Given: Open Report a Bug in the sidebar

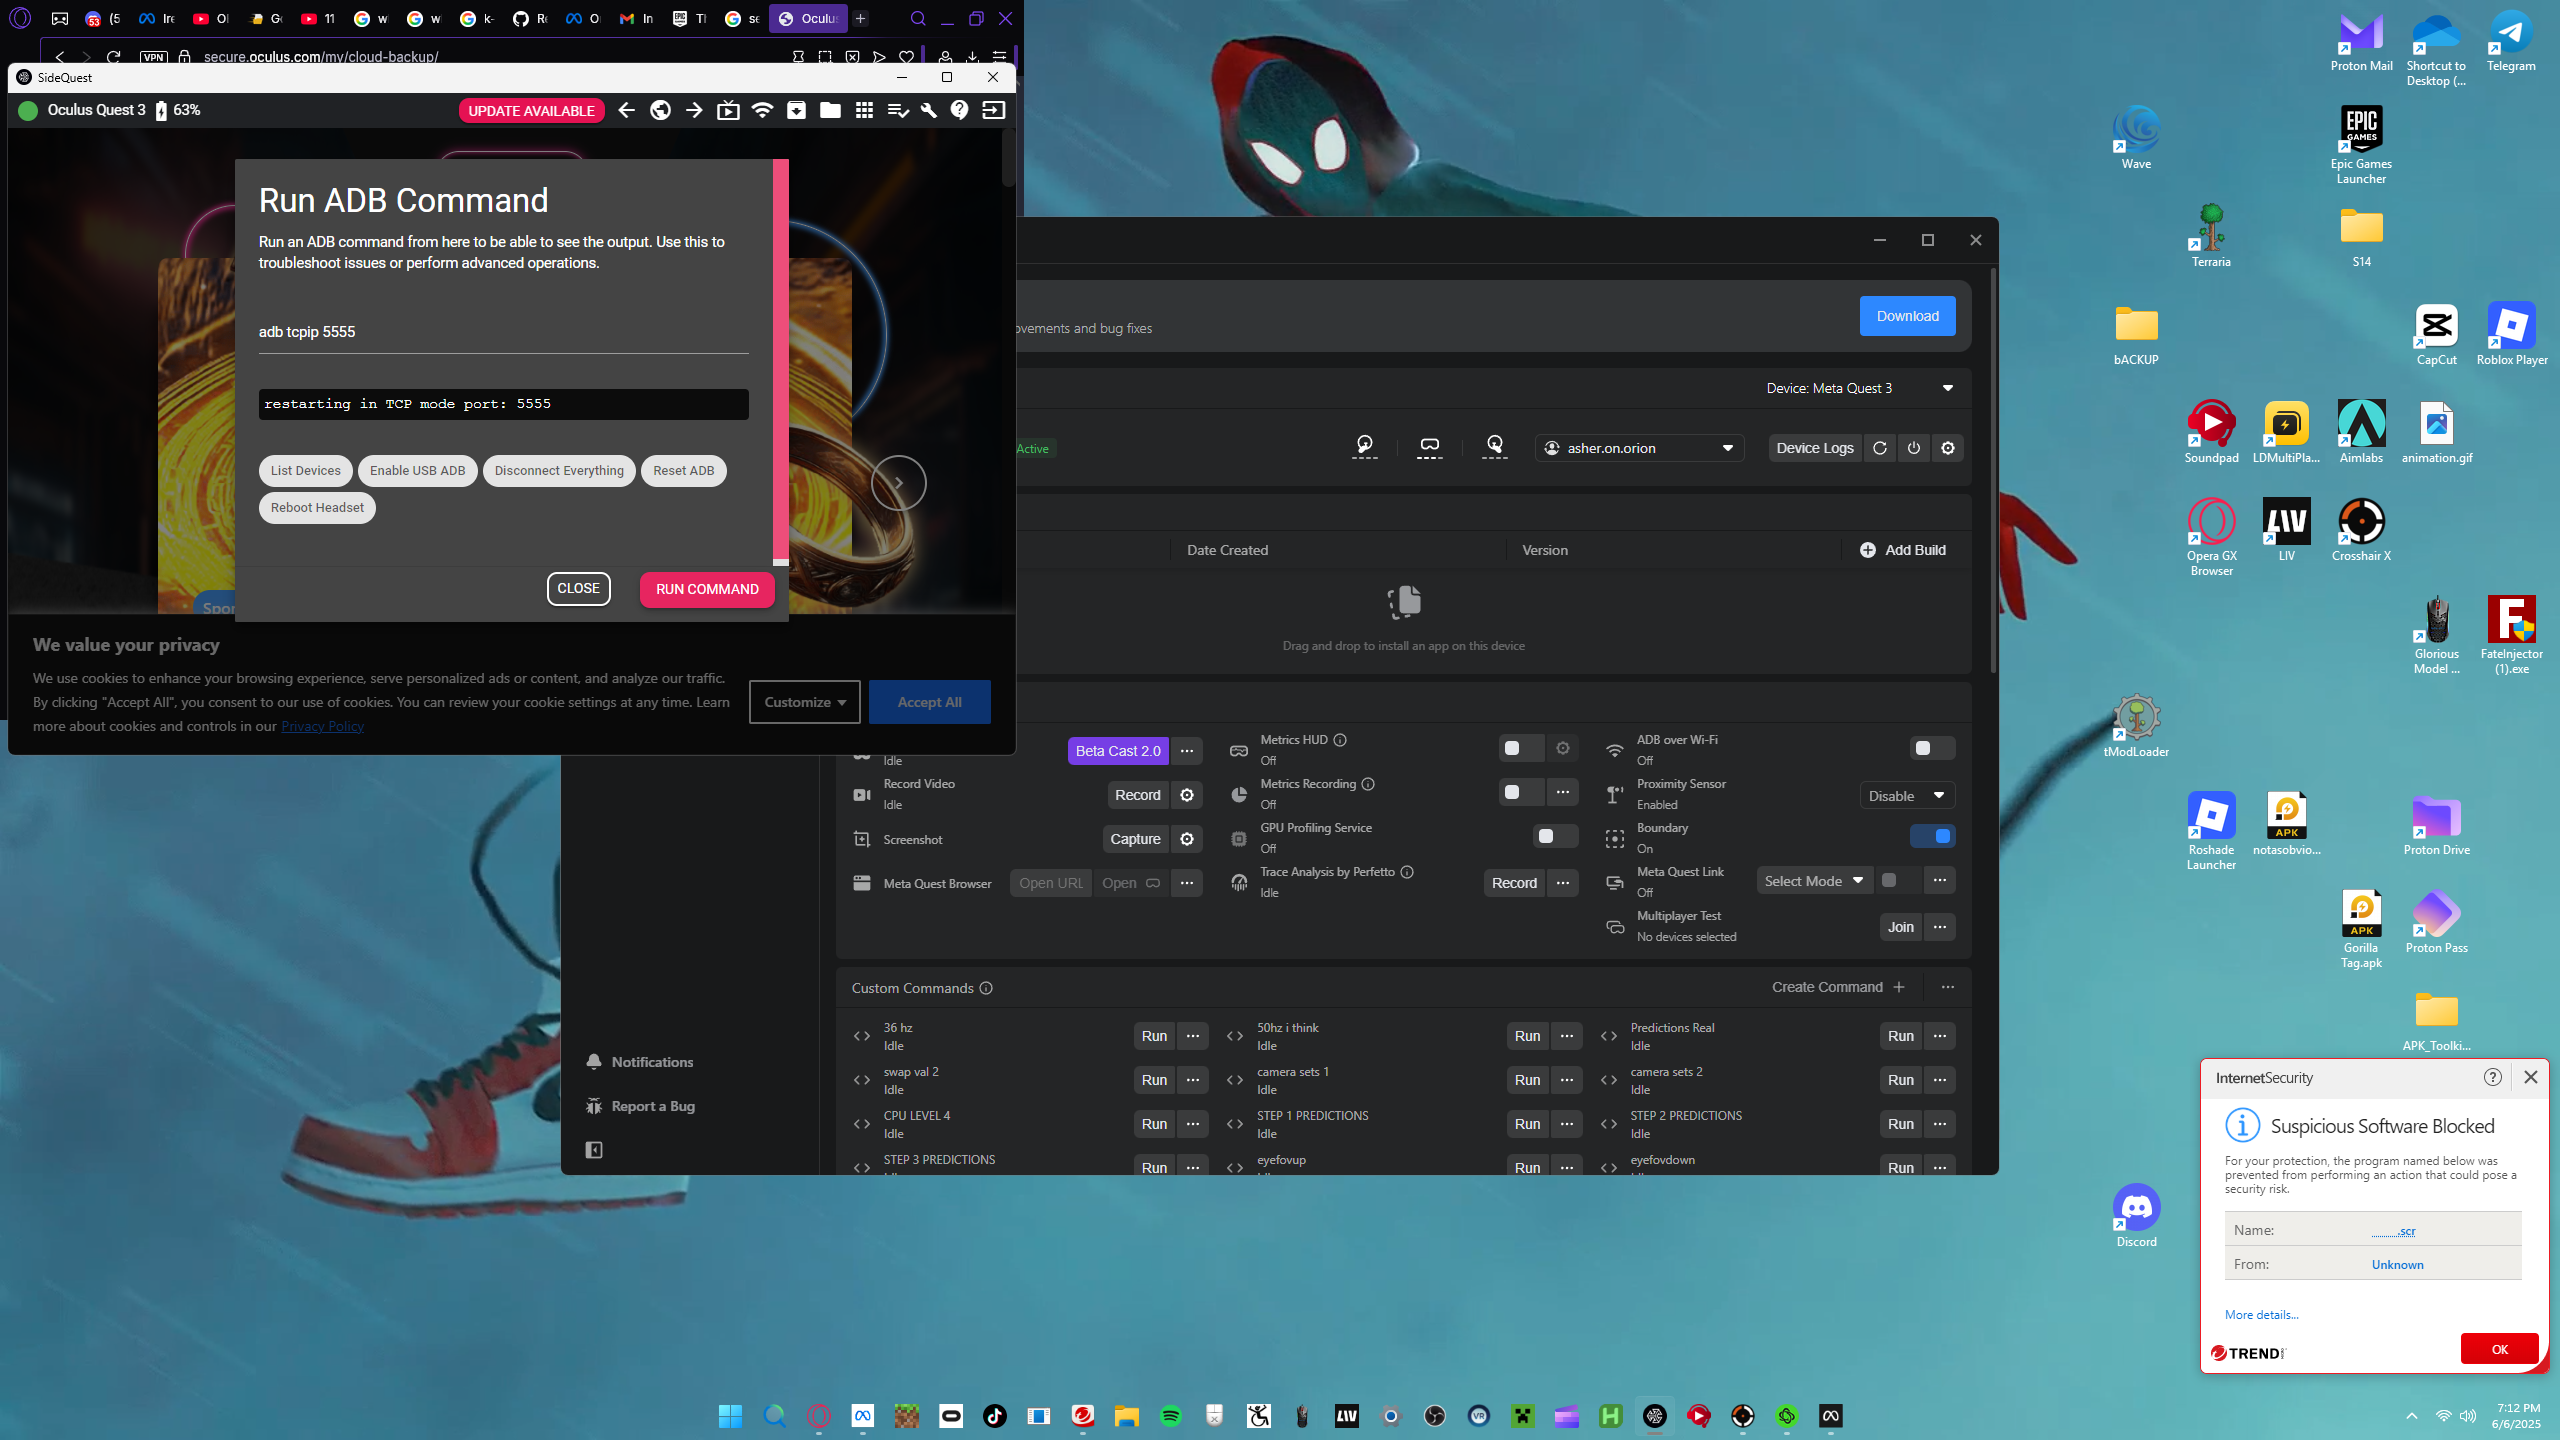Looking at the screenshot, I should (640, 1106).
